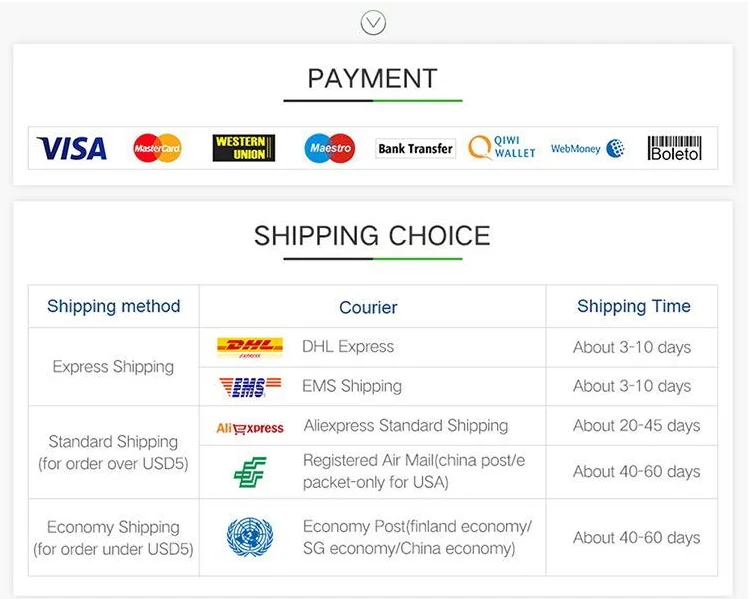Viewport: 751px width, 599px height.
Task: Click the DHL Express text
Action: pos(348,347)
